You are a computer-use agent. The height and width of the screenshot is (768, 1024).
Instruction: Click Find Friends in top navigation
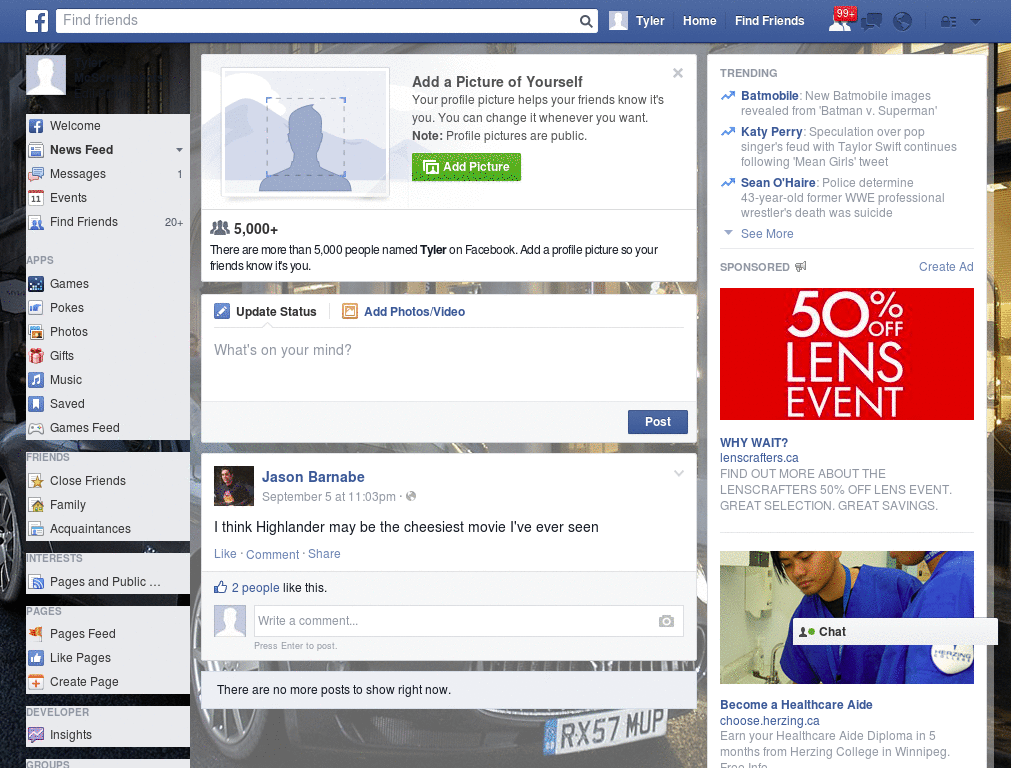769,21
